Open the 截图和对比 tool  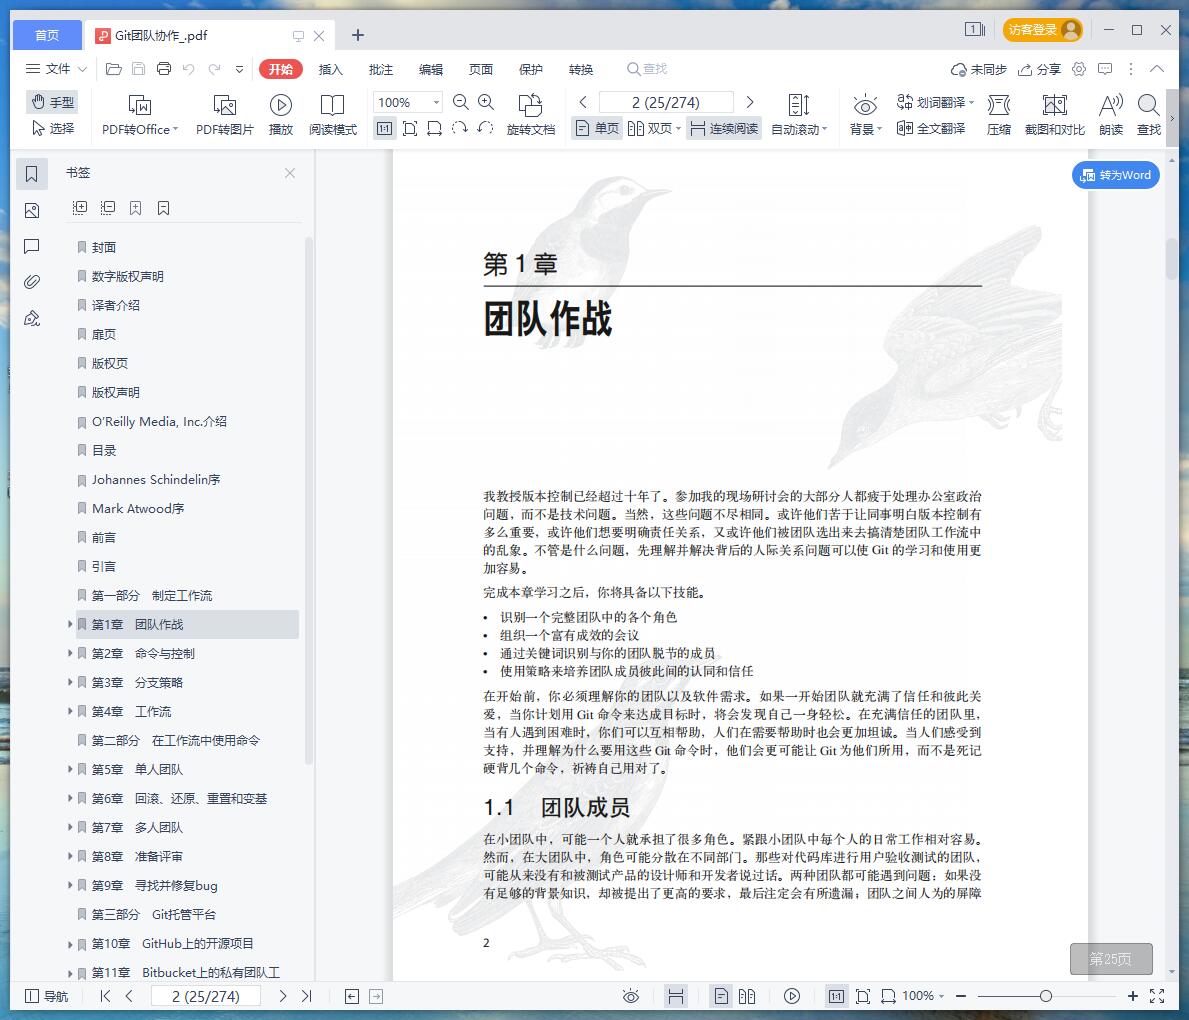click(1055, 115)
